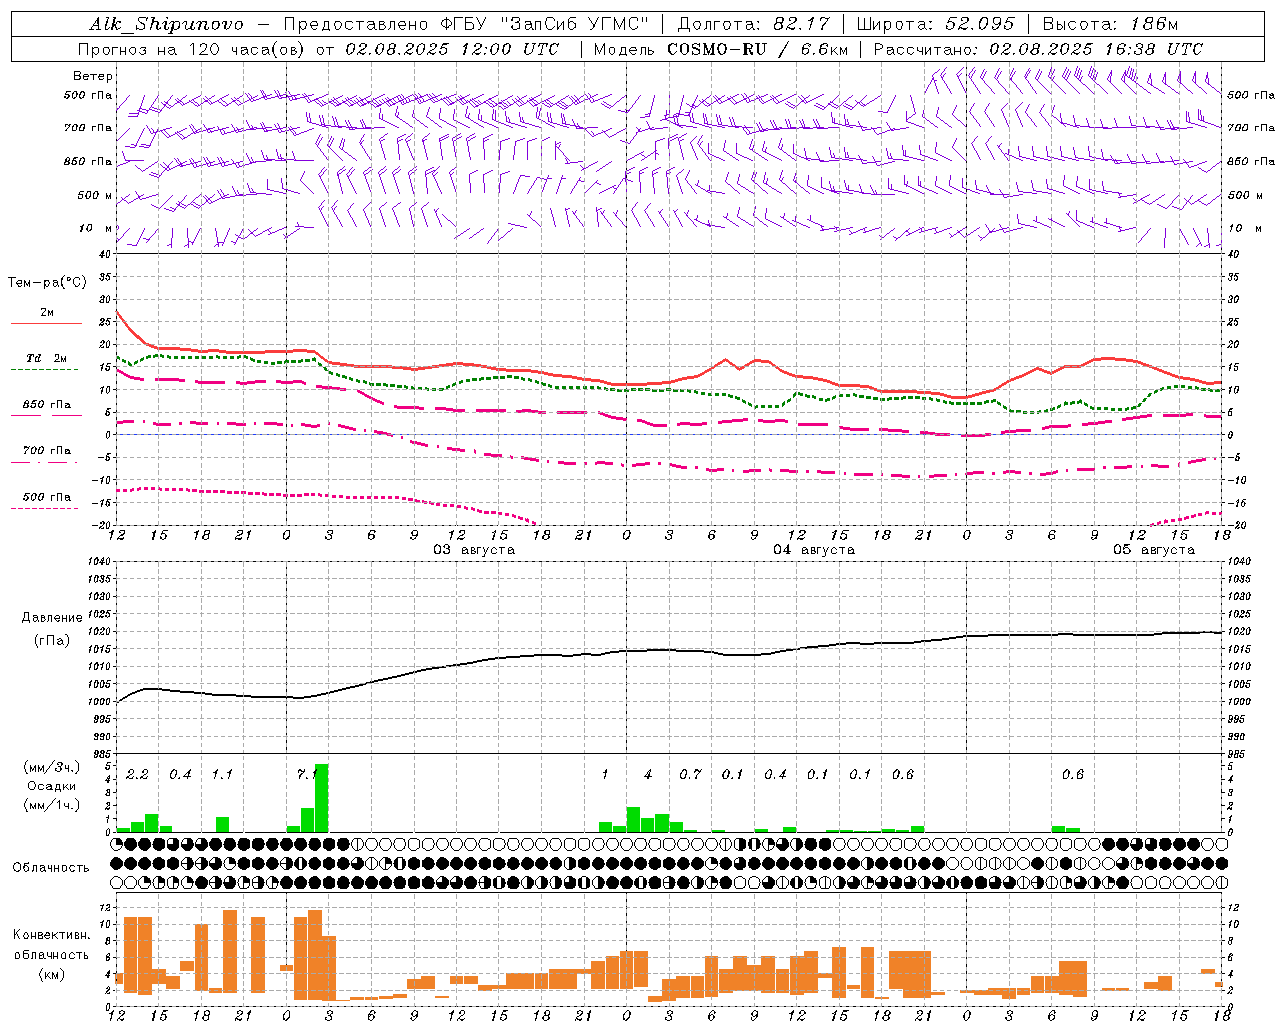Click the Тем-ра(°C) axis label
This screenshot has height=1024, width=1280.
tap(46, 283)
